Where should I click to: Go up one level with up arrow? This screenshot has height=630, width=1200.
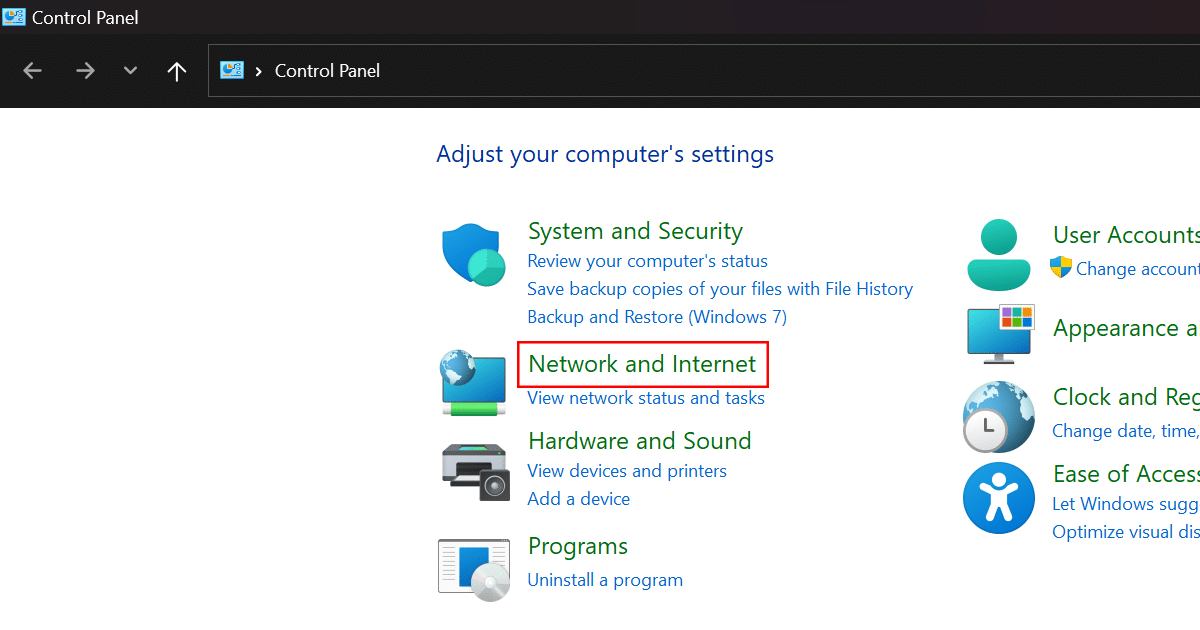[x=177, y=71]
